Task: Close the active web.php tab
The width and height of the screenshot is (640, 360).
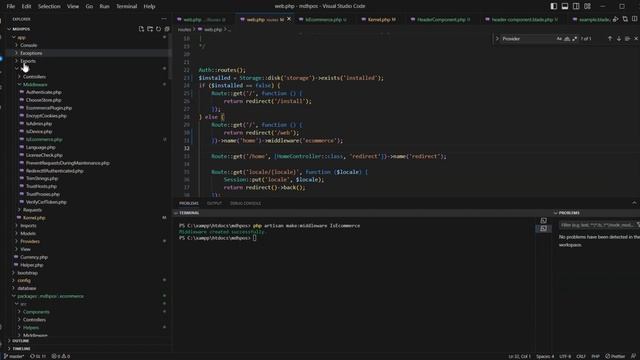Action: point(289,19)
